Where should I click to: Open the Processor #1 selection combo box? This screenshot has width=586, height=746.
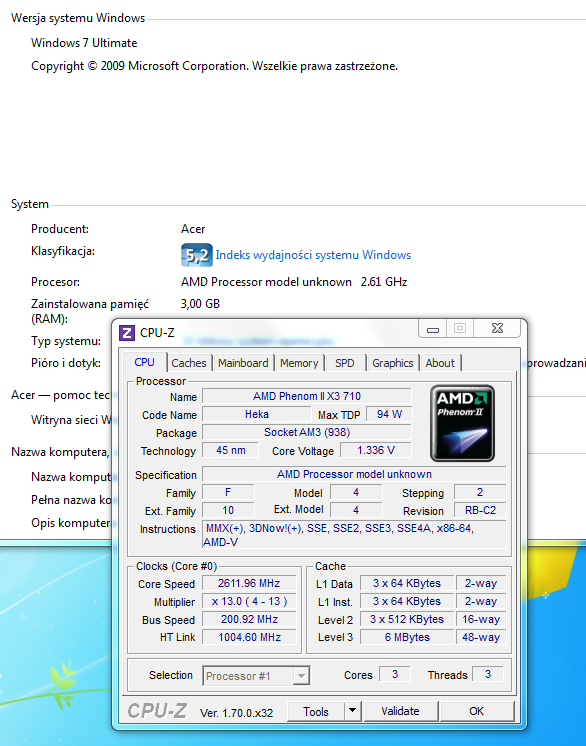pos(256,676)
